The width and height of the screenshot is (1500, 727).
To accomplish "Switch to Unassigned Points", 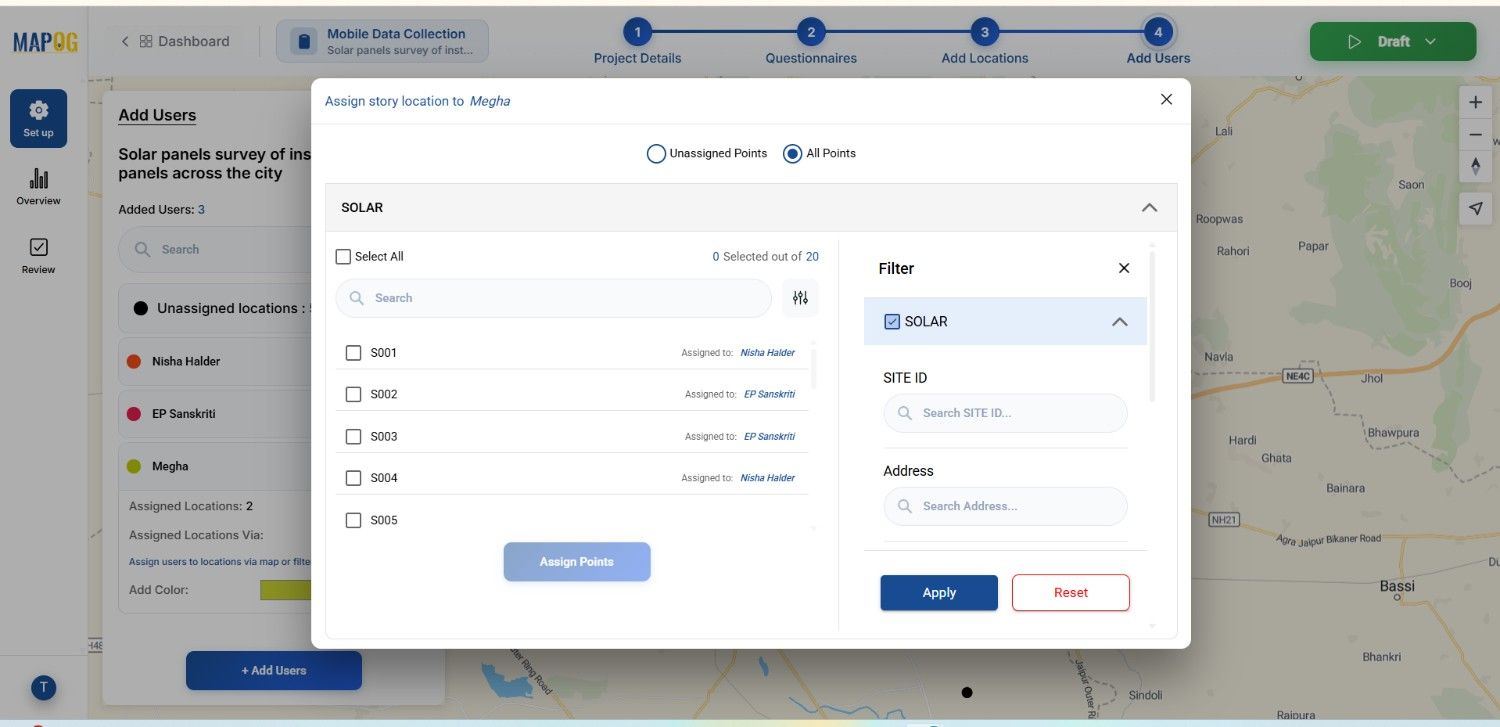I will coord(656,153).
